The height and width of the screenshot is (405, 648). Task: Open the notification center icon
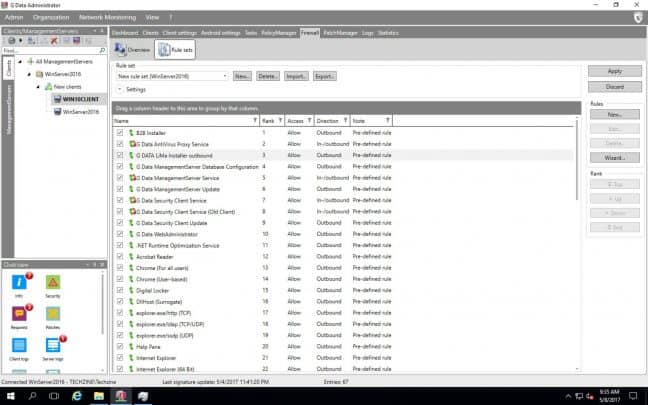(x=633, y=396)
